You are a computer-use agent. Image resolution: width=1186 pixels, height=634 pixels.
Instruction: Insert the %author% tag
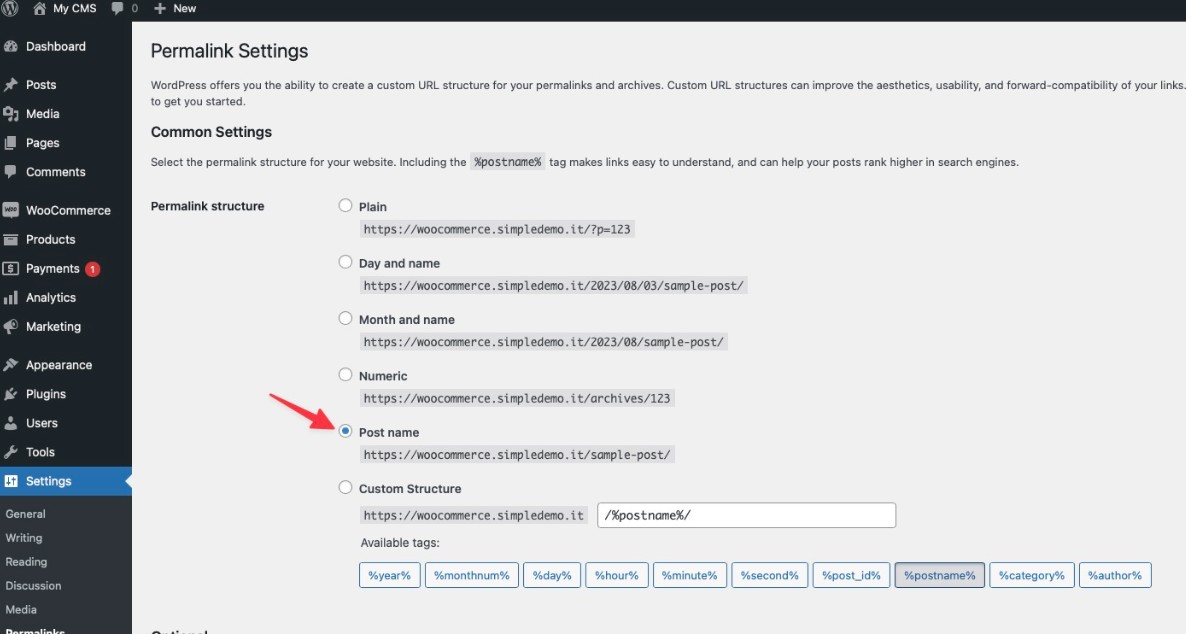coord(1115,575)
